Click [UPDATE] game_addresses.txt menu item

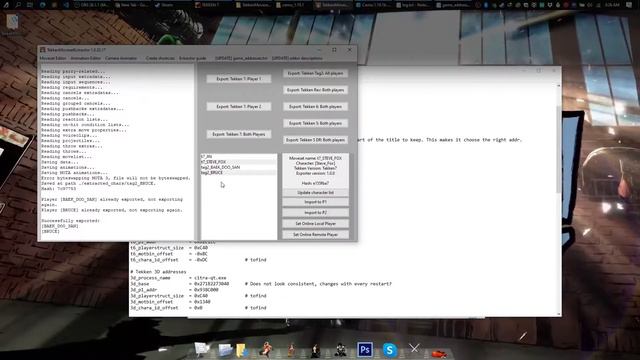click(x=241, y=58)
